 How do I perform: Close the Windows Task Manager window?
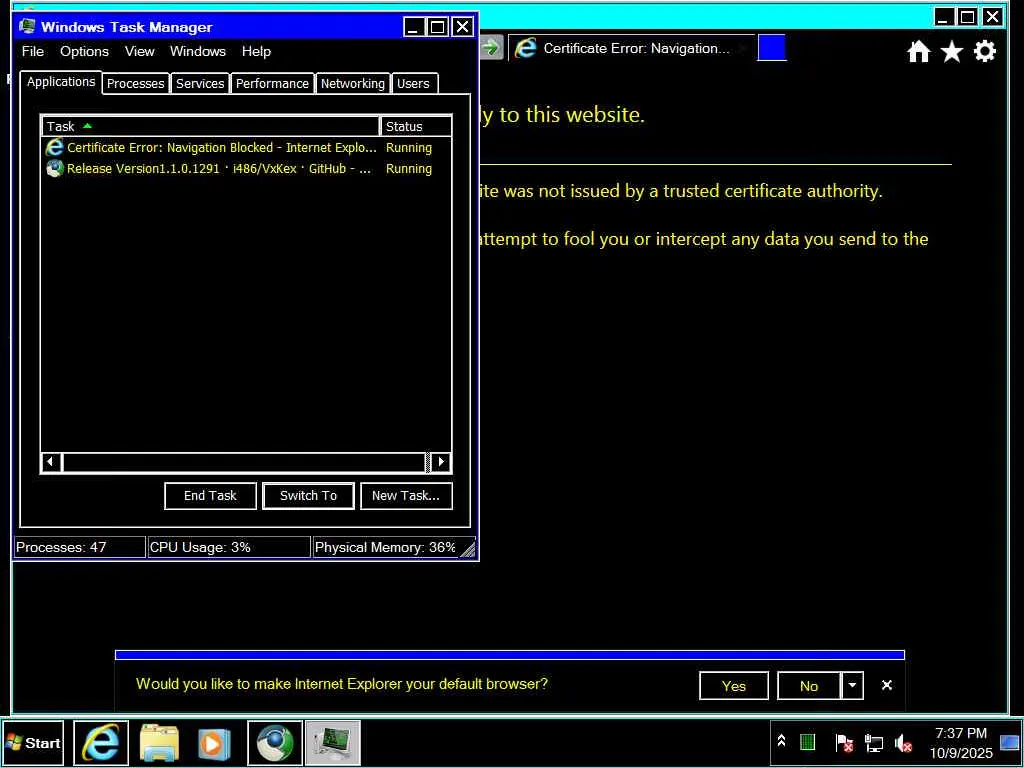point(462,27)
